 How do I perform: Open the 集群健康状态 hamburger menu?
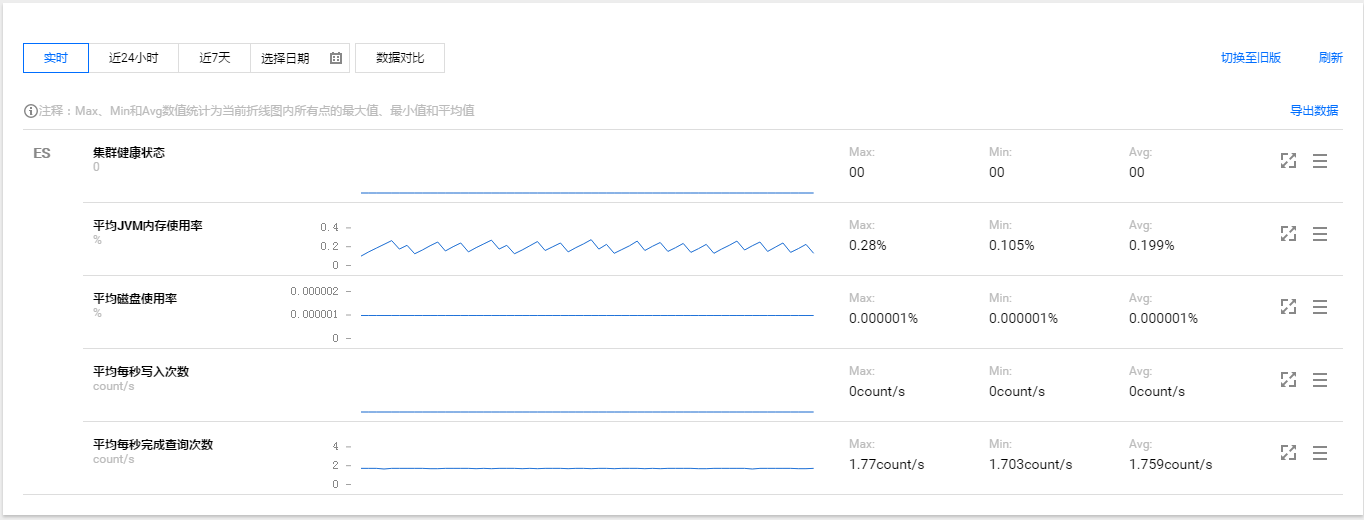pos(1320,161)
